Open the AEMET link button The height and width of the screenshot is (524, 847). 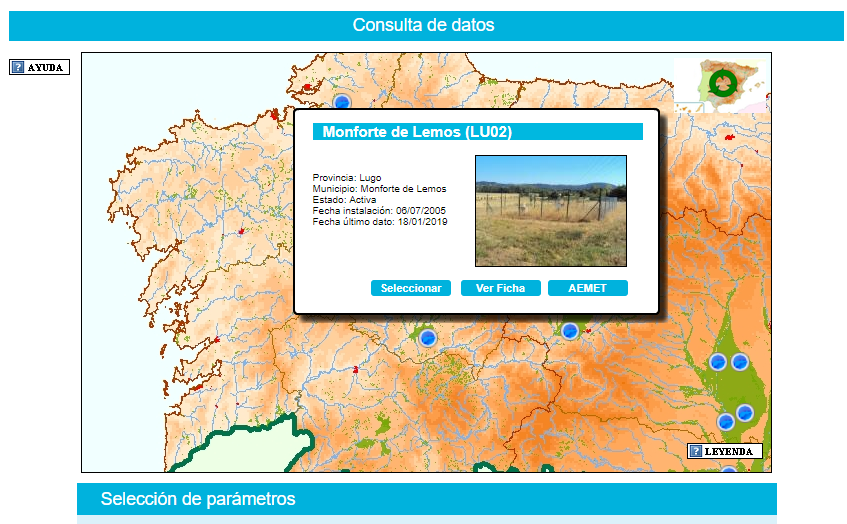588,288
